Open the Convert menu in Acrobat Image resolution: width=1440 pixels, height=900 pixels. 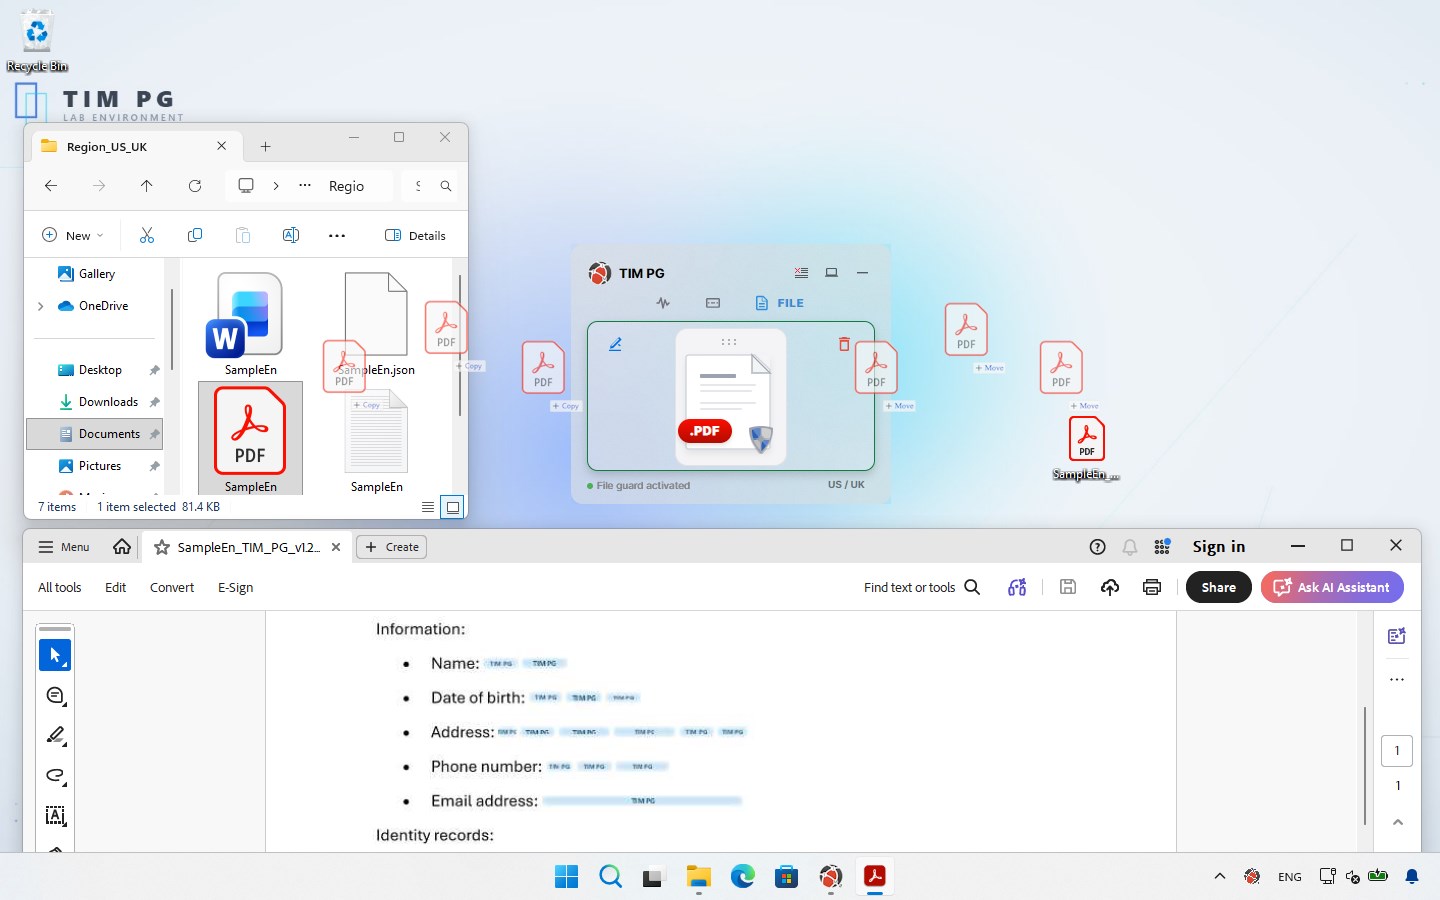tap(172, 587)
